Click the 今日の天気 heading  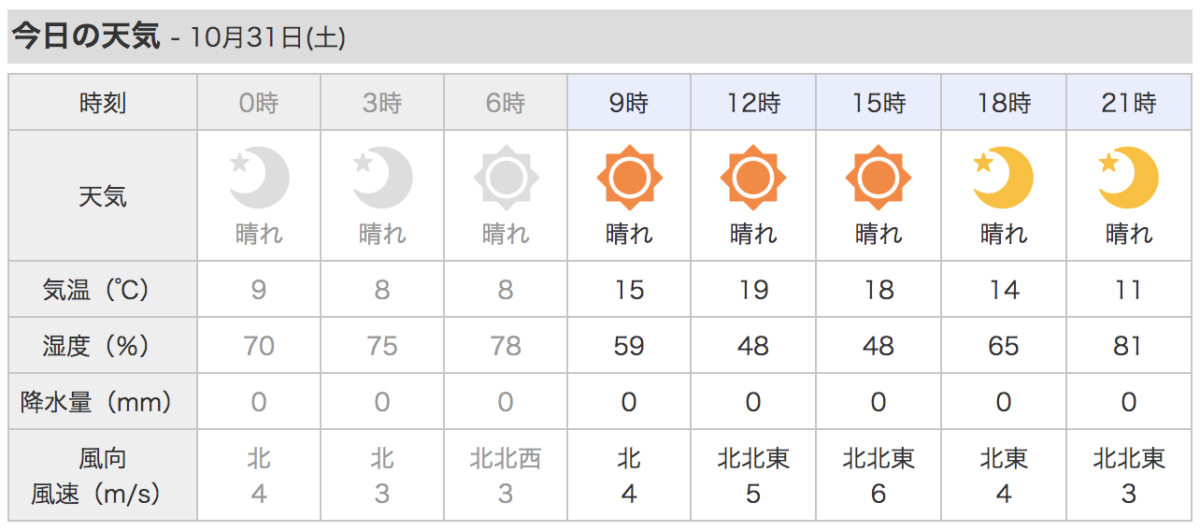click(x=85, y=37)
